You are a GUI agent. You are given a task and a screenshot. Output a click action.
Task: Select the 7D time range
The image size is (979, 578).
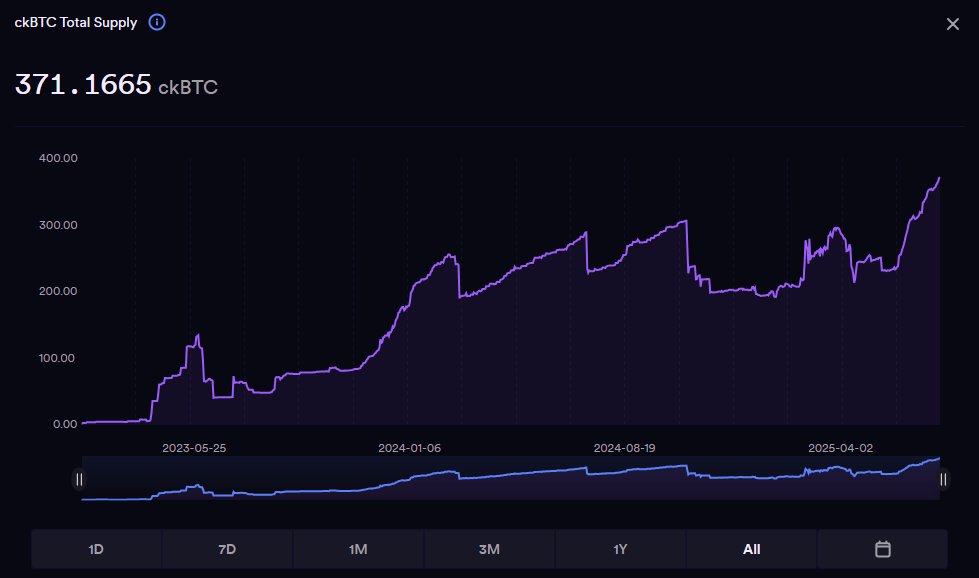coord(227,549)
